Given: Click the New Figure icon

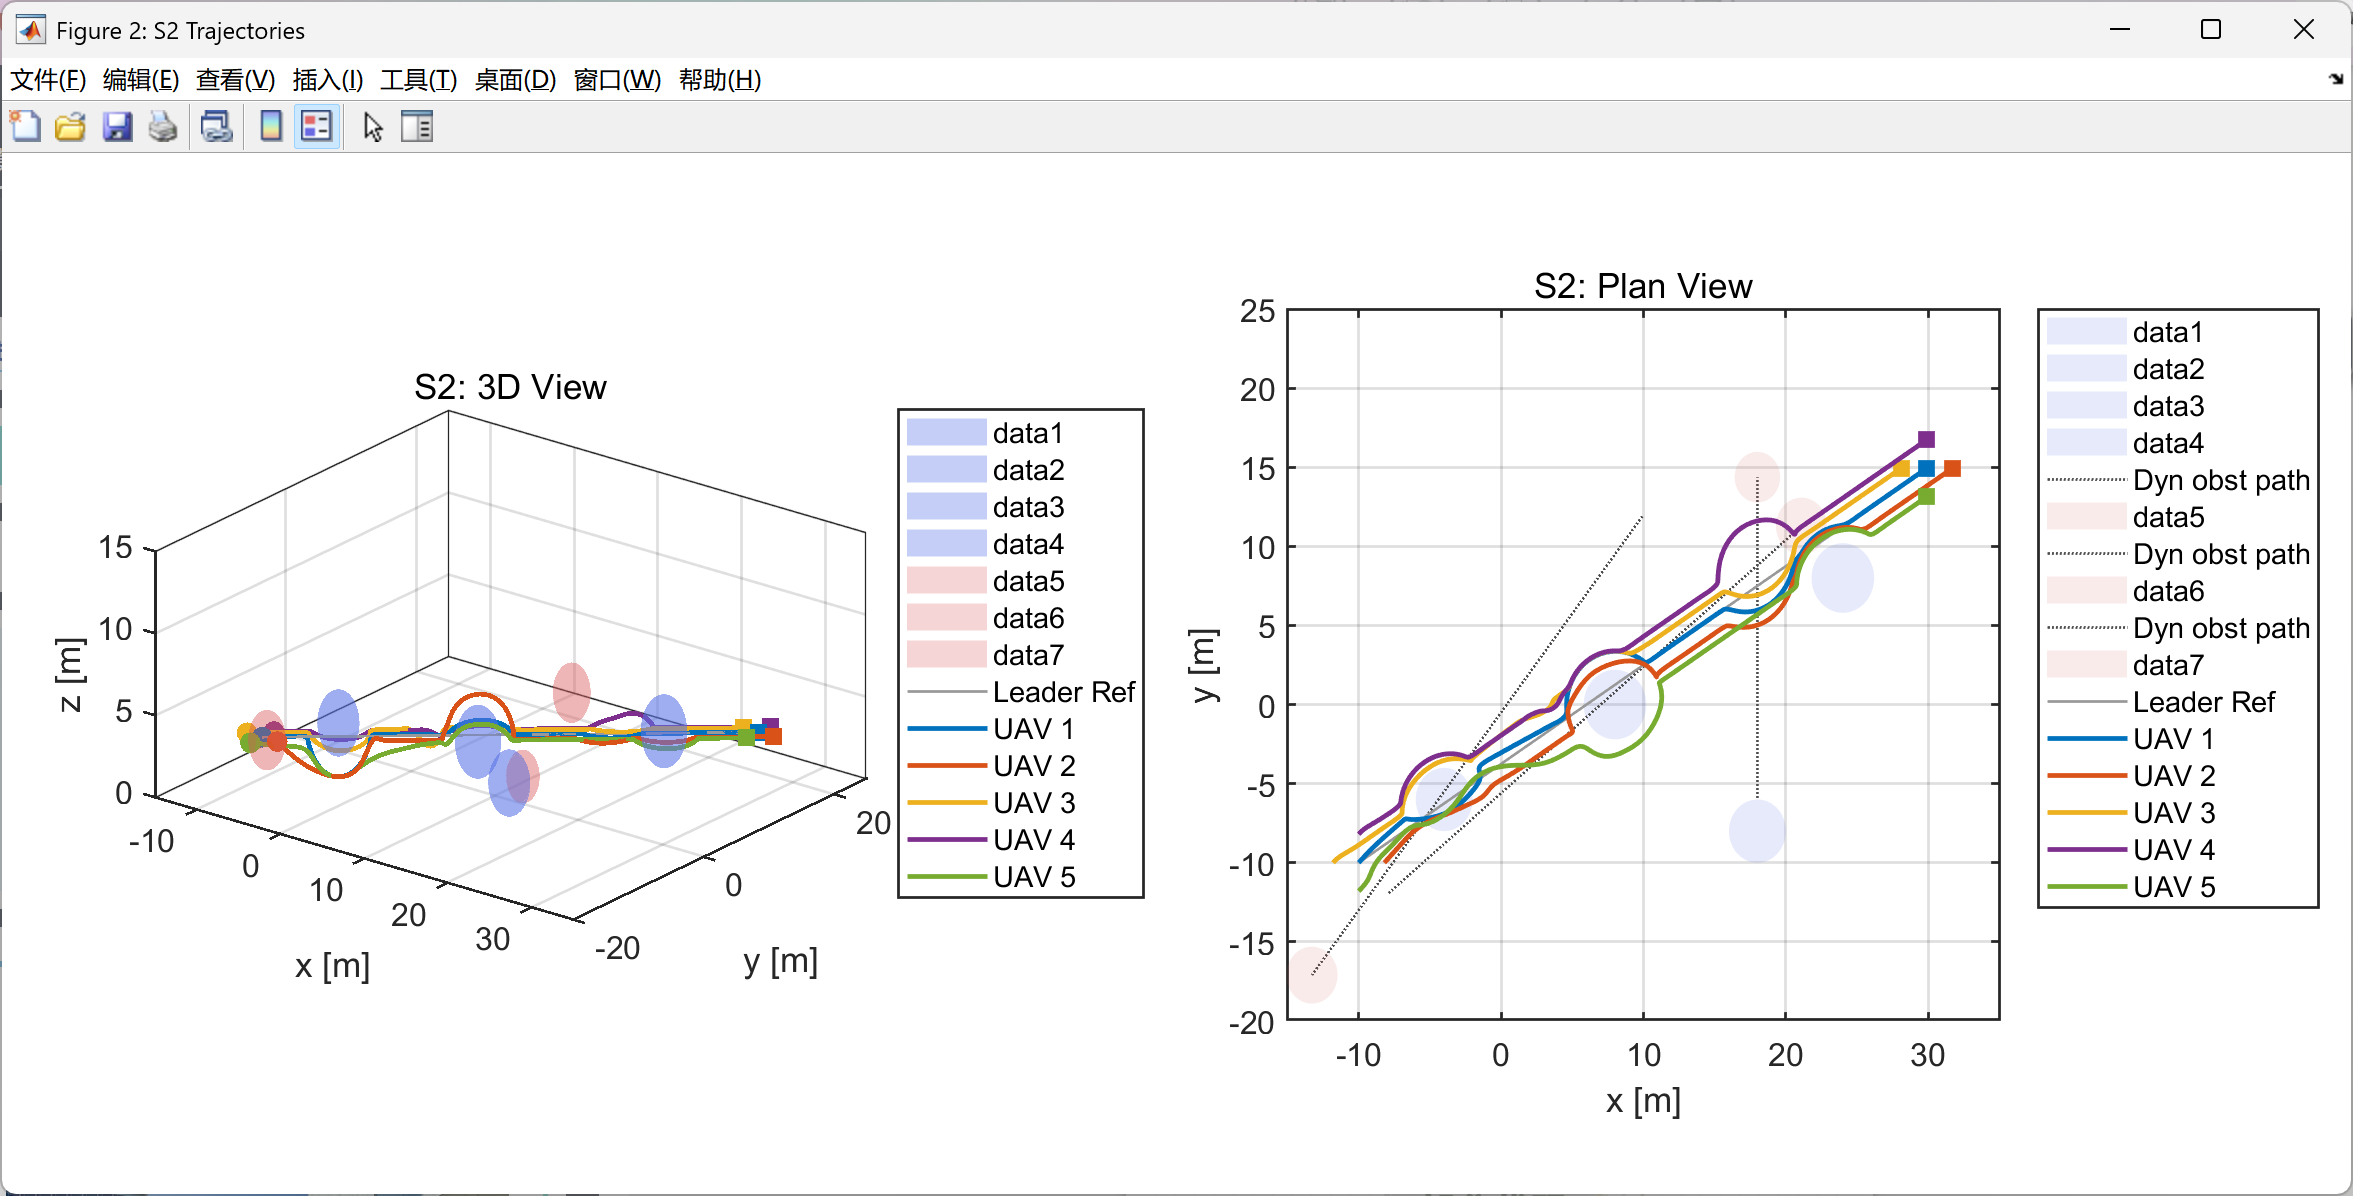Looking at the screenshot, I should [25, 127].
